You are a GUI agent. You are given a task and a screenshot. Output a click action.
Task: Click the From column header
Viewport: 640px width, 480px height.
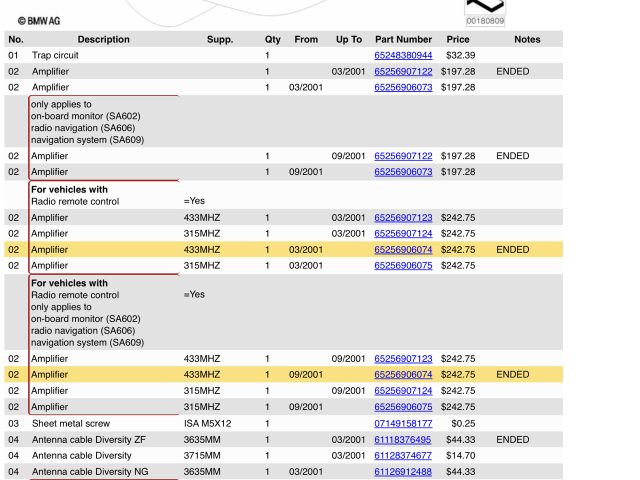(x=306, y=39)
